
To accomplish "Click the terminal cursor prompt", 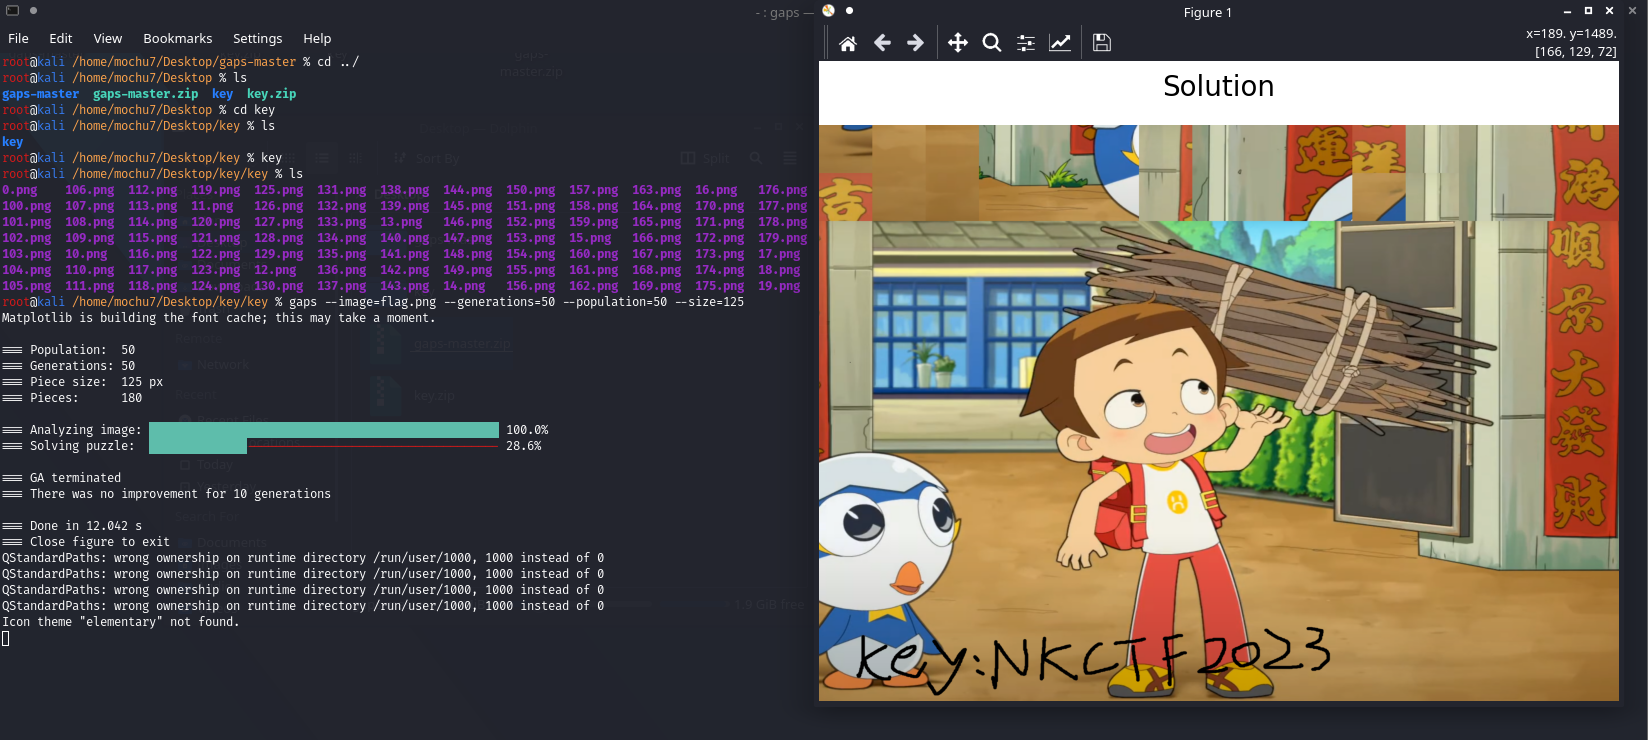I will [x=5, y=638].
